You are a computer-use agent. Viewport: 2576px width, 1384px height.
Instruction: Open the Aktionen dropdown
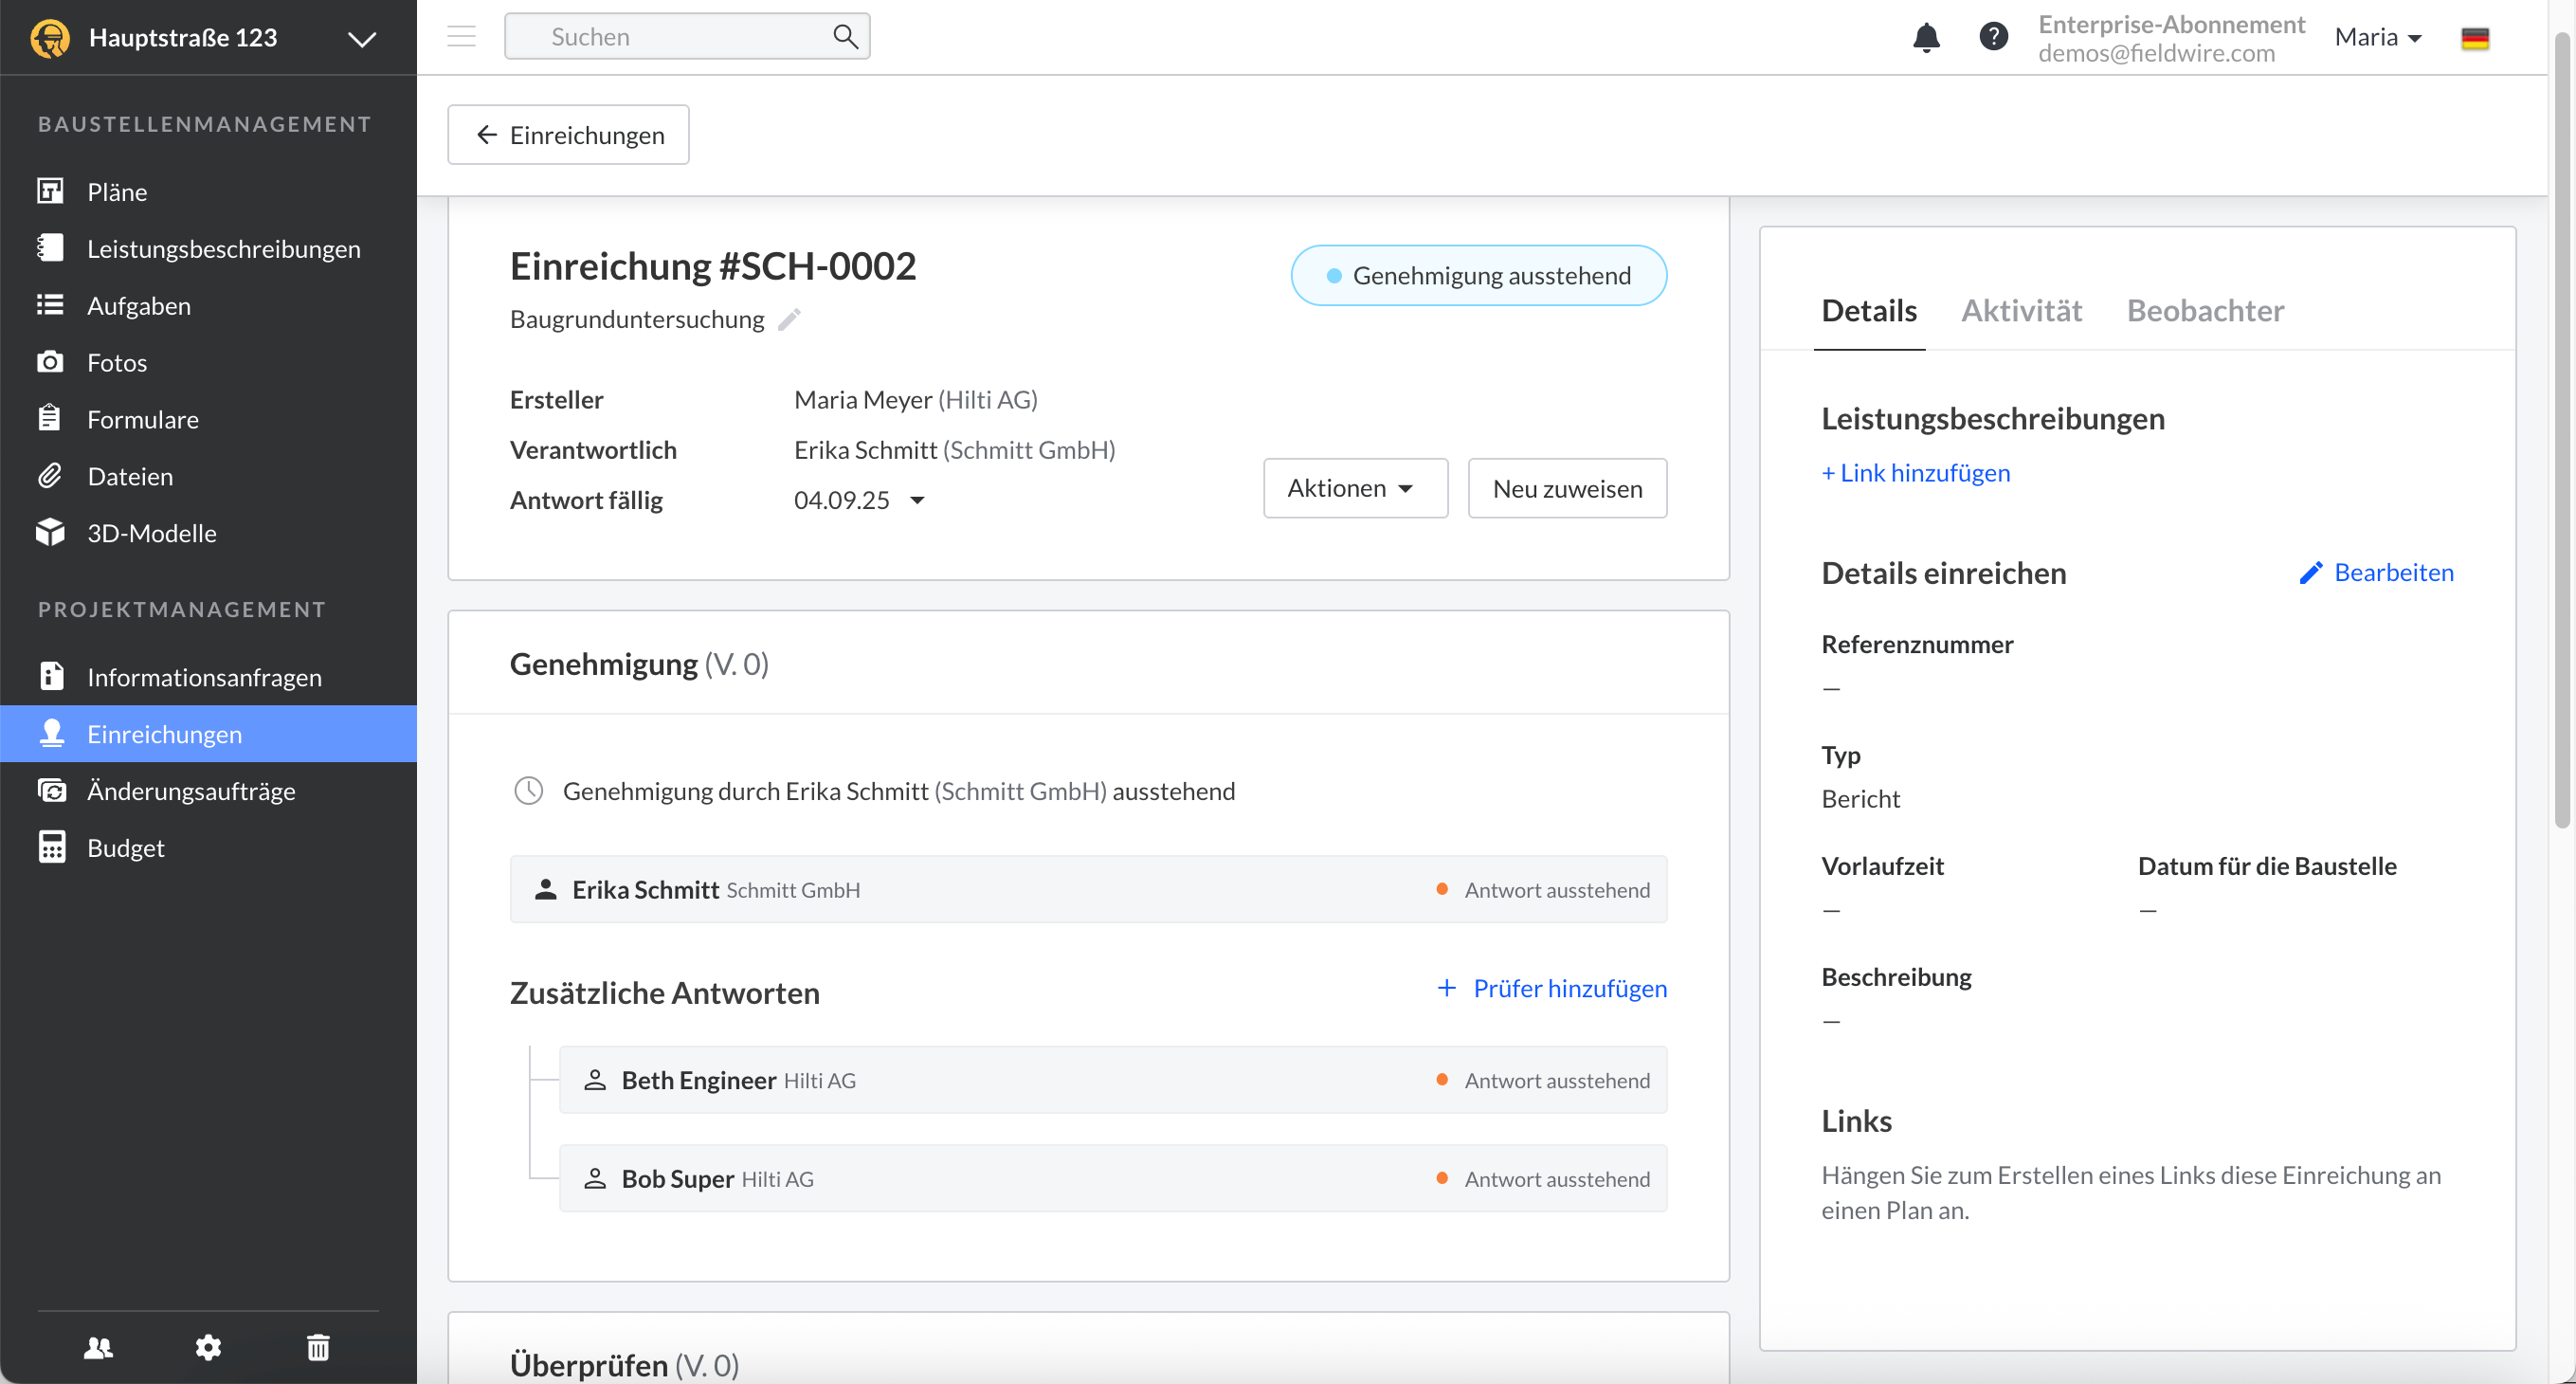click(x=1354, y=488)
